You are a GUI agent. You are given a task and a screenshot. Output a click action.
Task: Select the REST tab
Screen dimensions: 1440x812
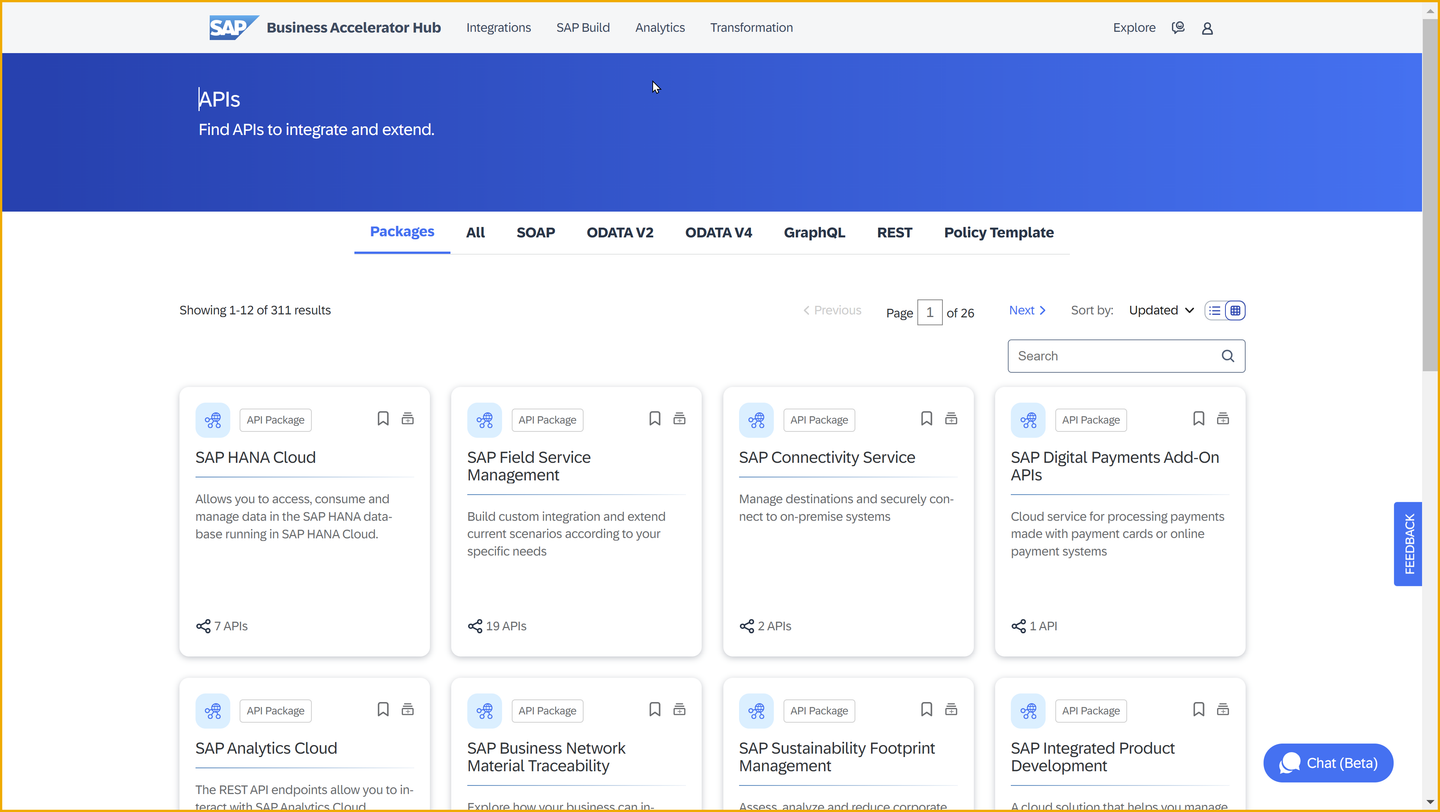(895, 232)
